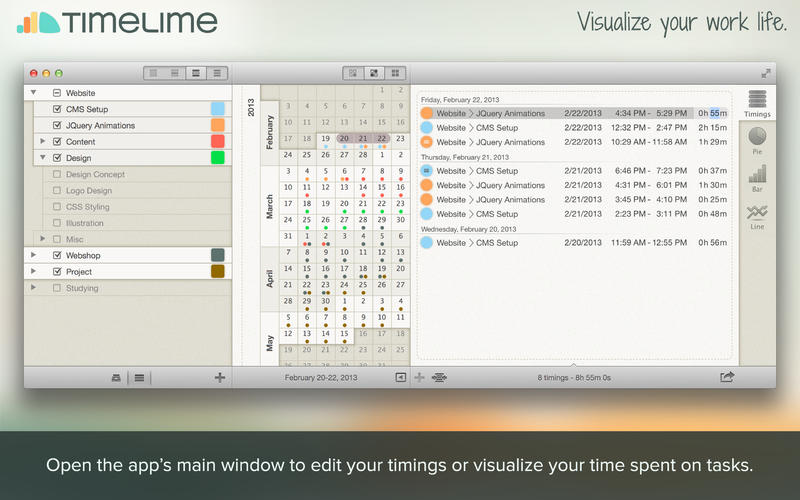Uncheck the Design checkbox
Image resolution: width=800 pixels, height=500 pixels.
point(57,158)
